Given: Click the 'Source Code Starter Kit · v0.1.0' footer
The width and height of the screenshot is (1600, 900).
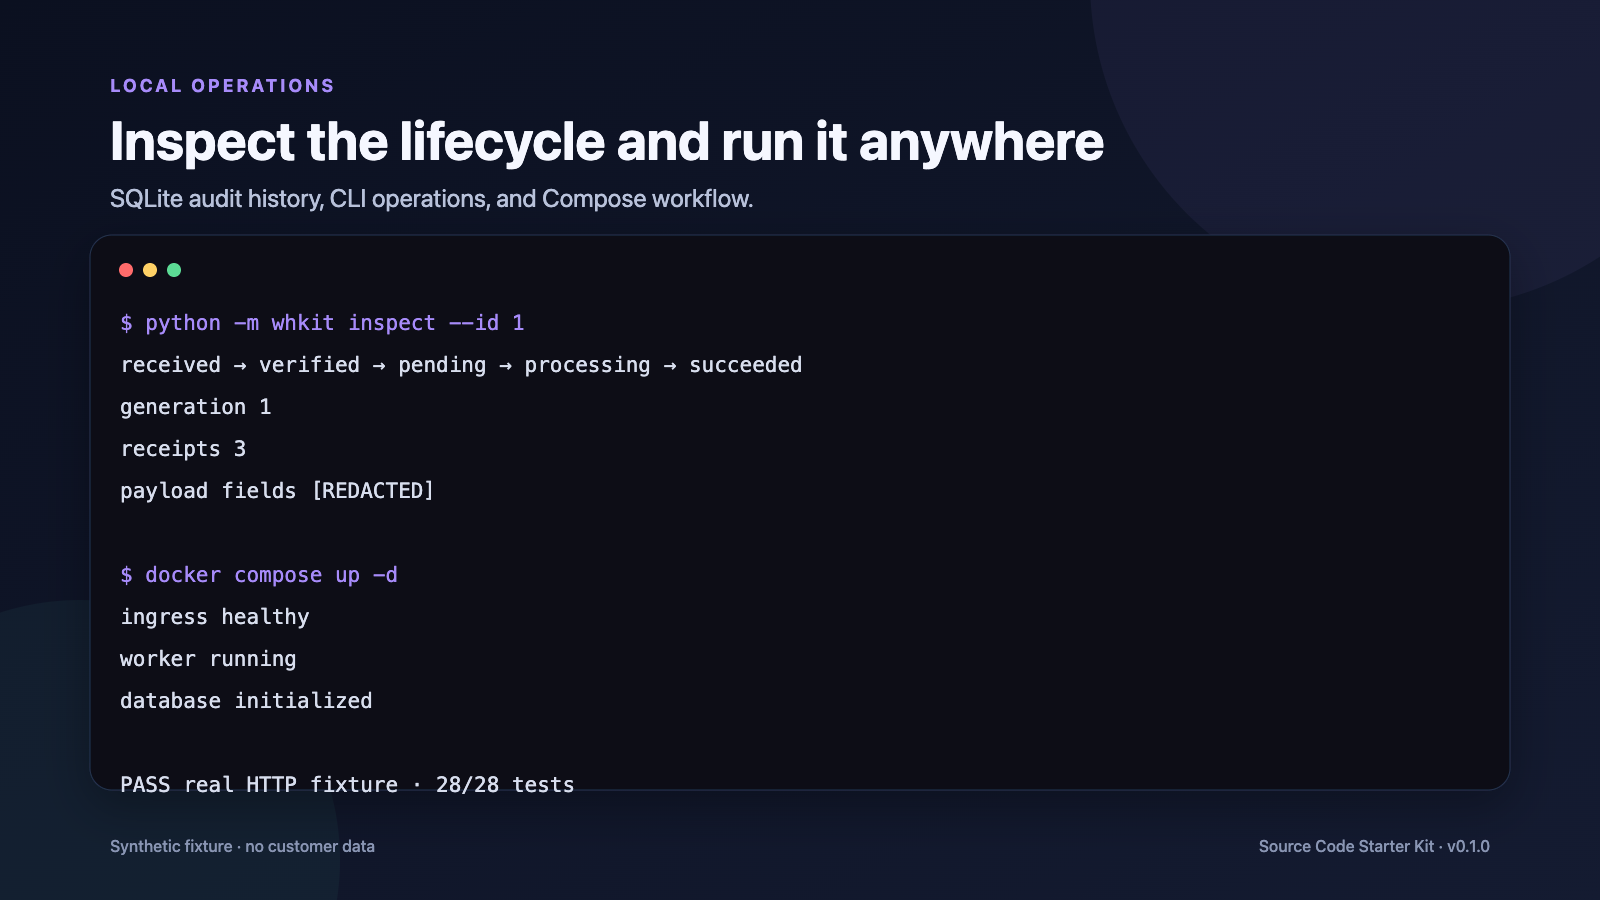Looking at the screenshot, I should pyautogui.click(x=1374, y=846).
